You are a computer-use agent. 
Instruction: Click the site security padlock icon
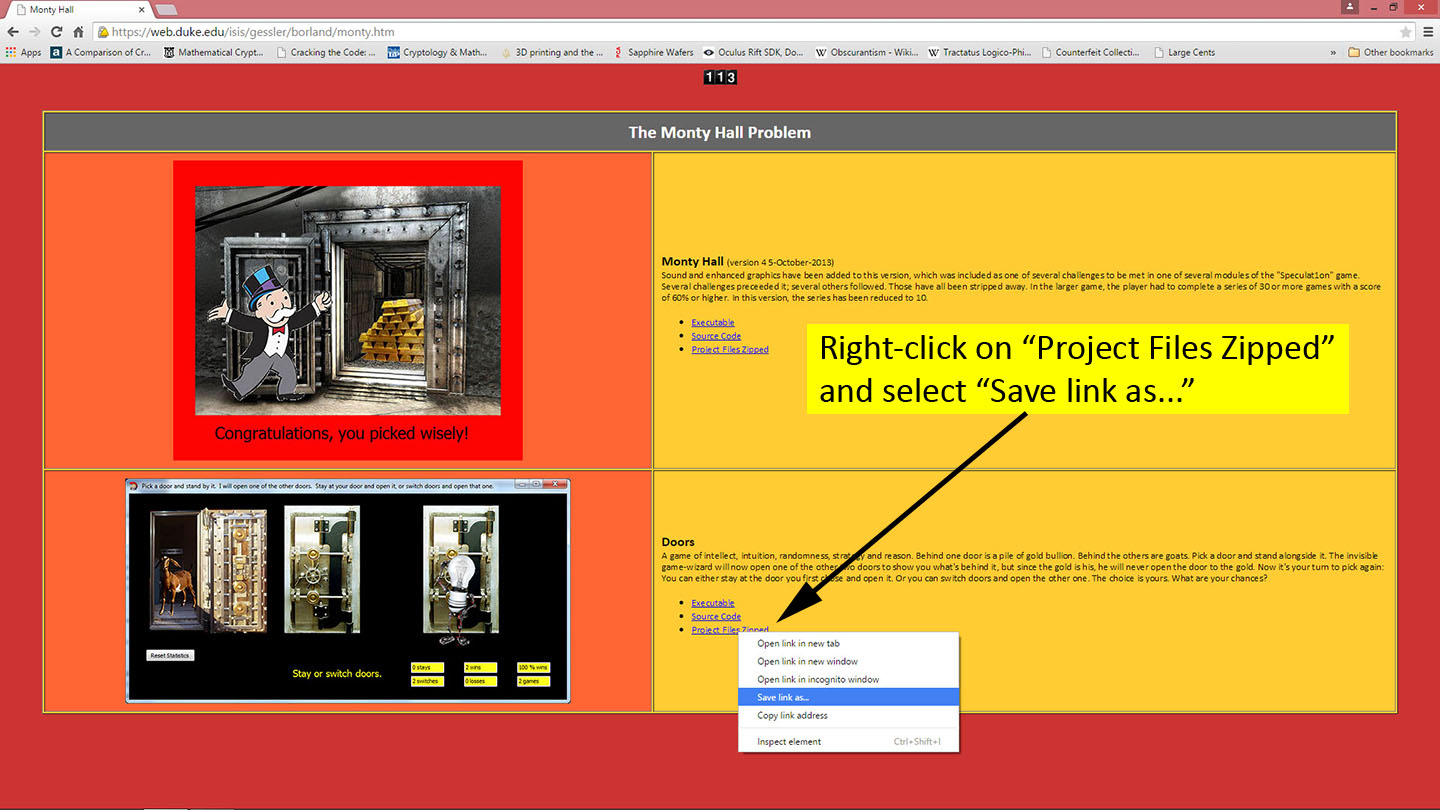[103, 32]
